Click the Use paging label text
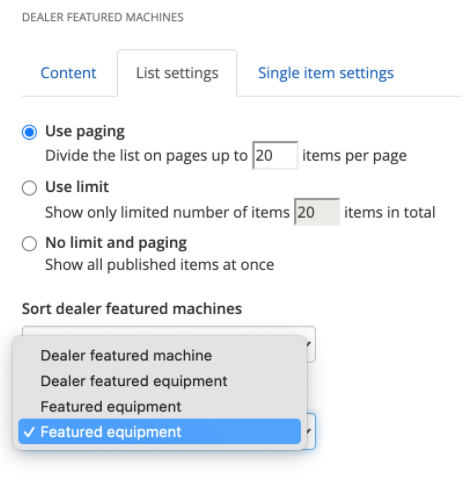The image size is (472, 482). tap(85, 132)
